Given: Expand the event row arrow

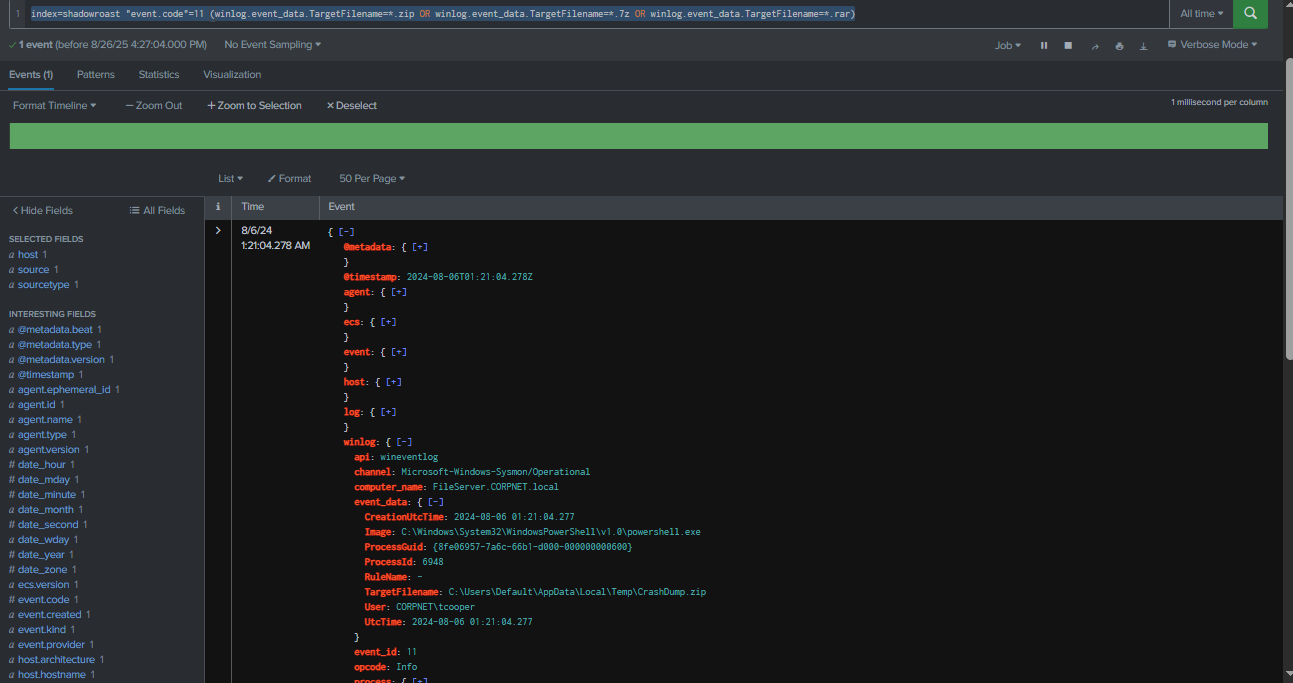Looking at the screenshot, I should click(x=218, y=231).
